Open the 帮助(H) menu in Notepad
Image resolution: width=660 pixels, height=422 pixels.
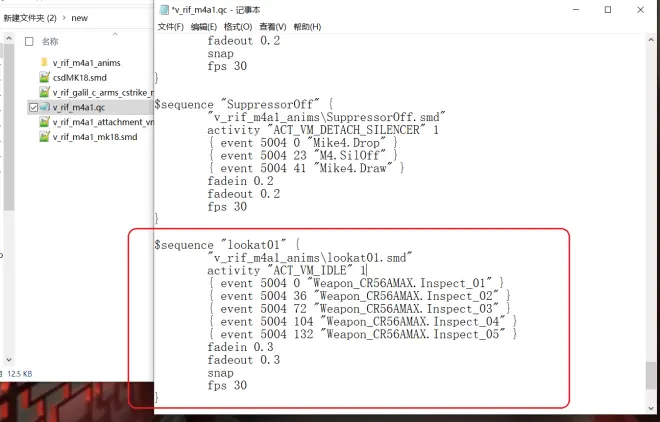pos(307,27)
